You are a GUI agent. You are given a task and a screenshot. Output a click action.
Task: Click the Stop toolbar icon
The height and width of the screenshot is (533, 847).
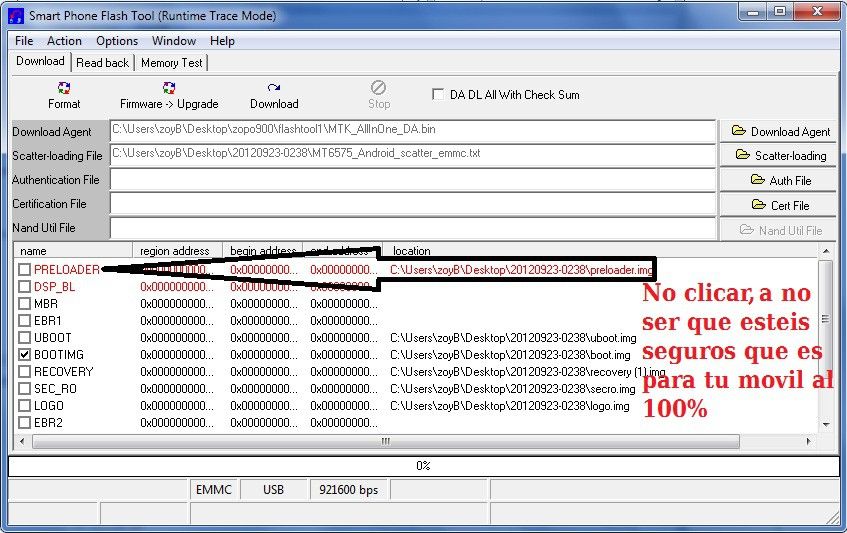(x=379, y=95)
